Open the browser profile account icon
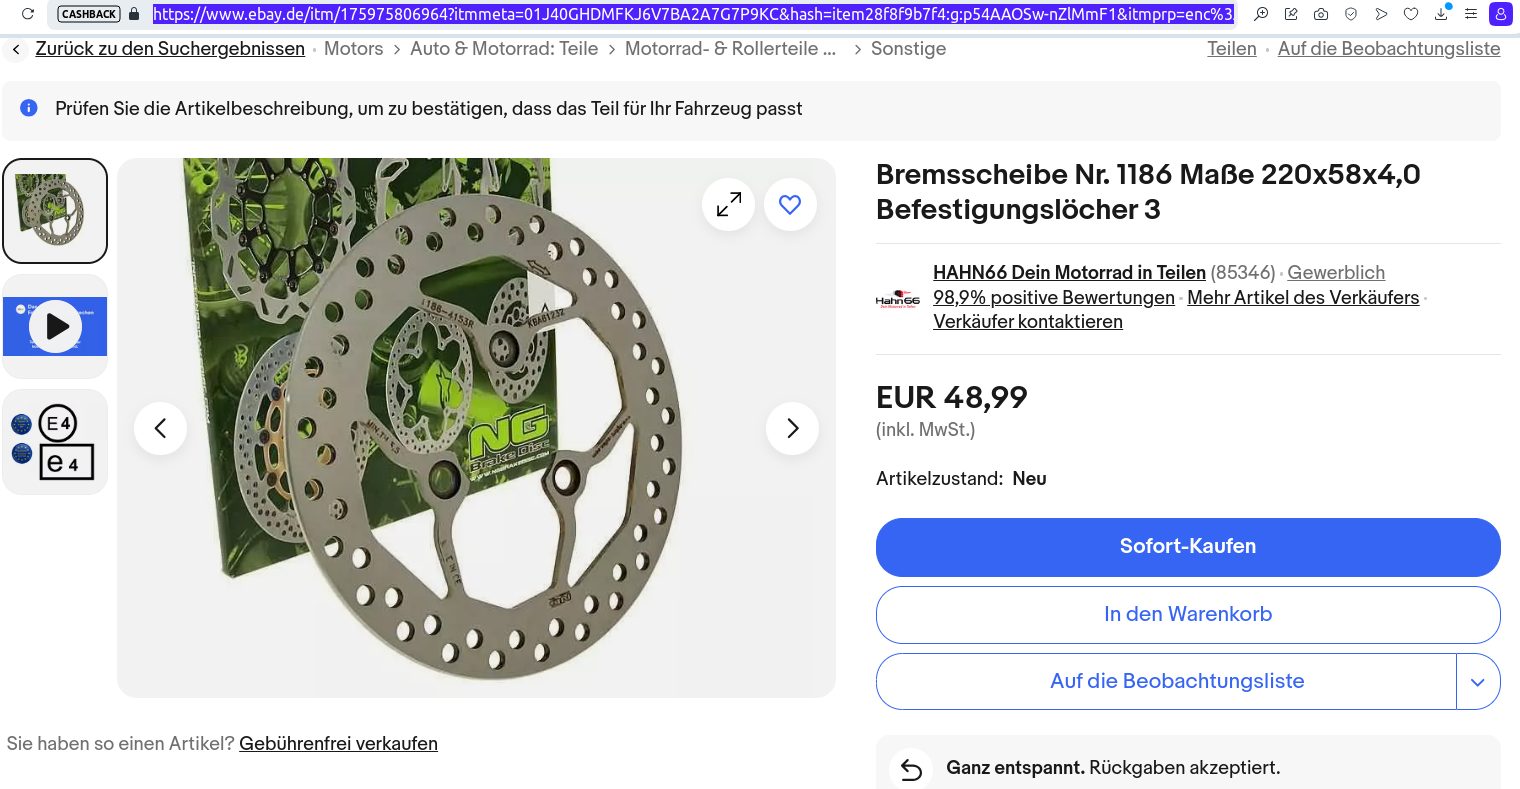Image resolution: width=1520 pixels, height=789 pixels. coord(1500,14)
